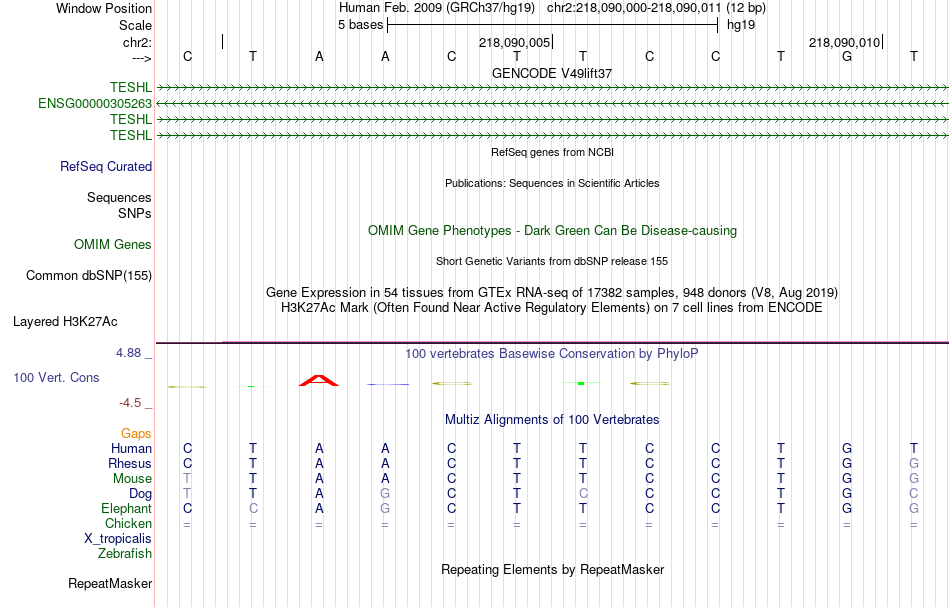Click the 5 bases scale bar

tap(552, 25)
